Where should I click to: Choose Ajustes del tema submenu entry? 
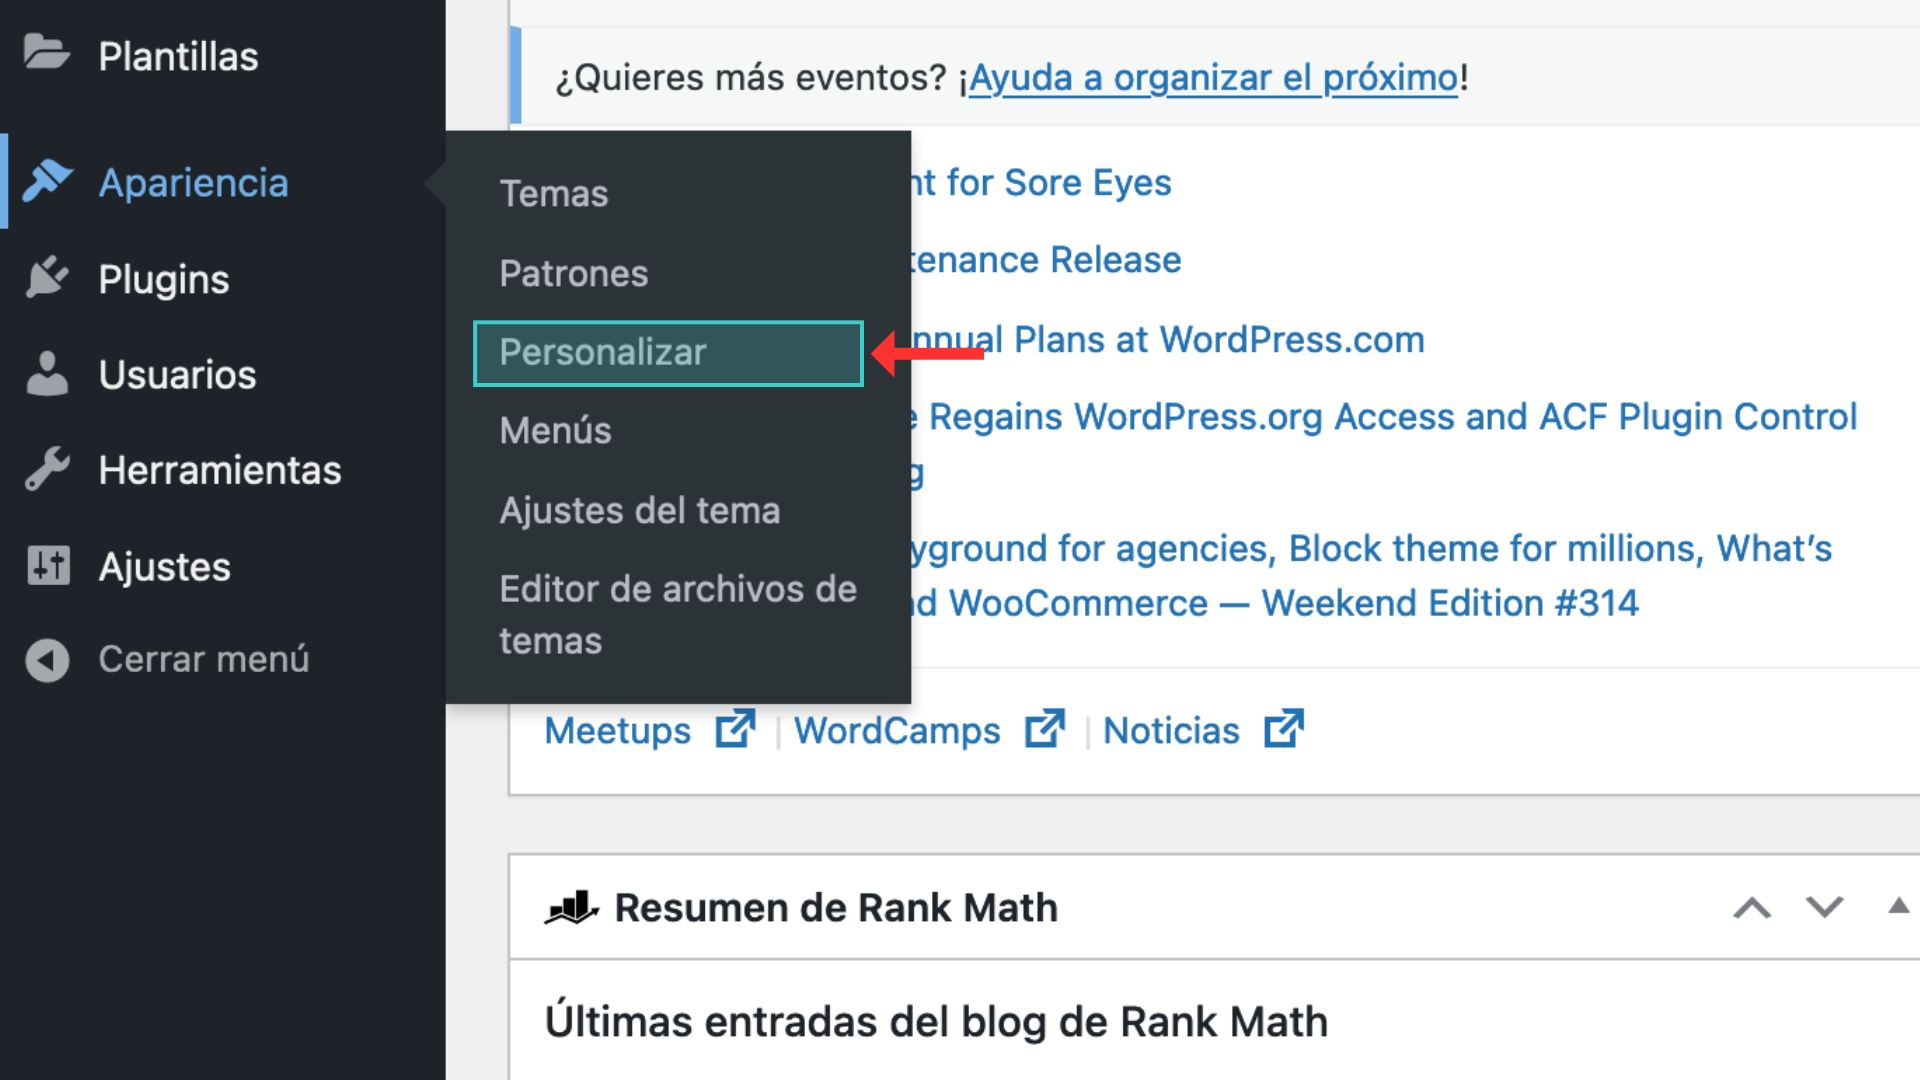coord(639,511)
